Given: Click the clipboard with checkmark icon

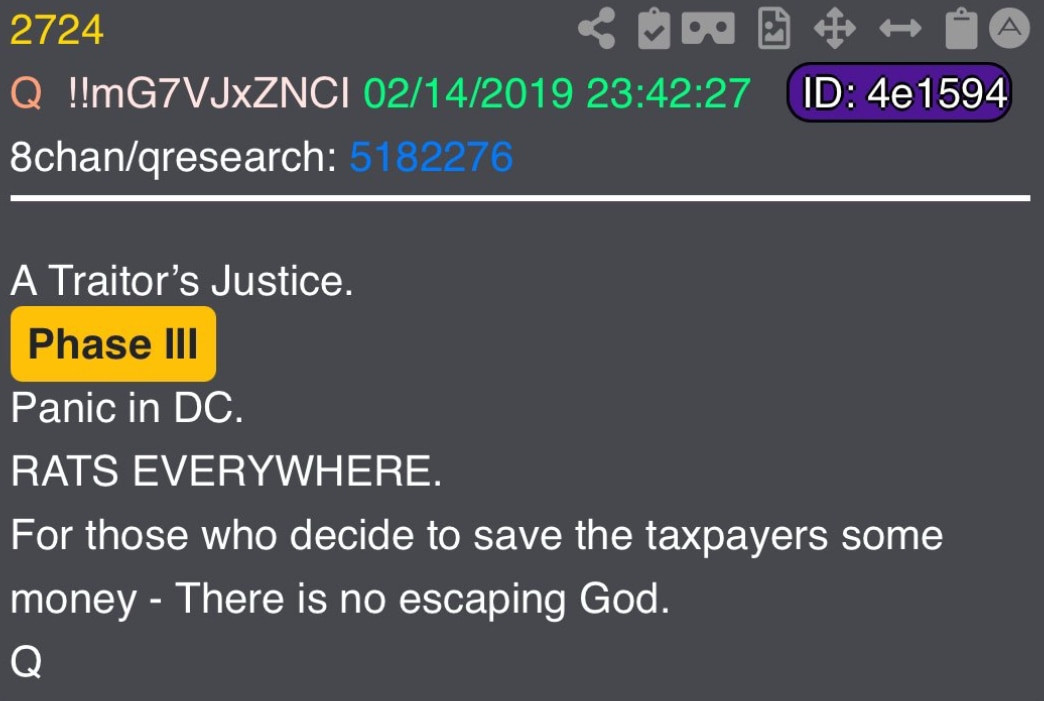Looking at the screenshot, I should click(x=654, y=29).
